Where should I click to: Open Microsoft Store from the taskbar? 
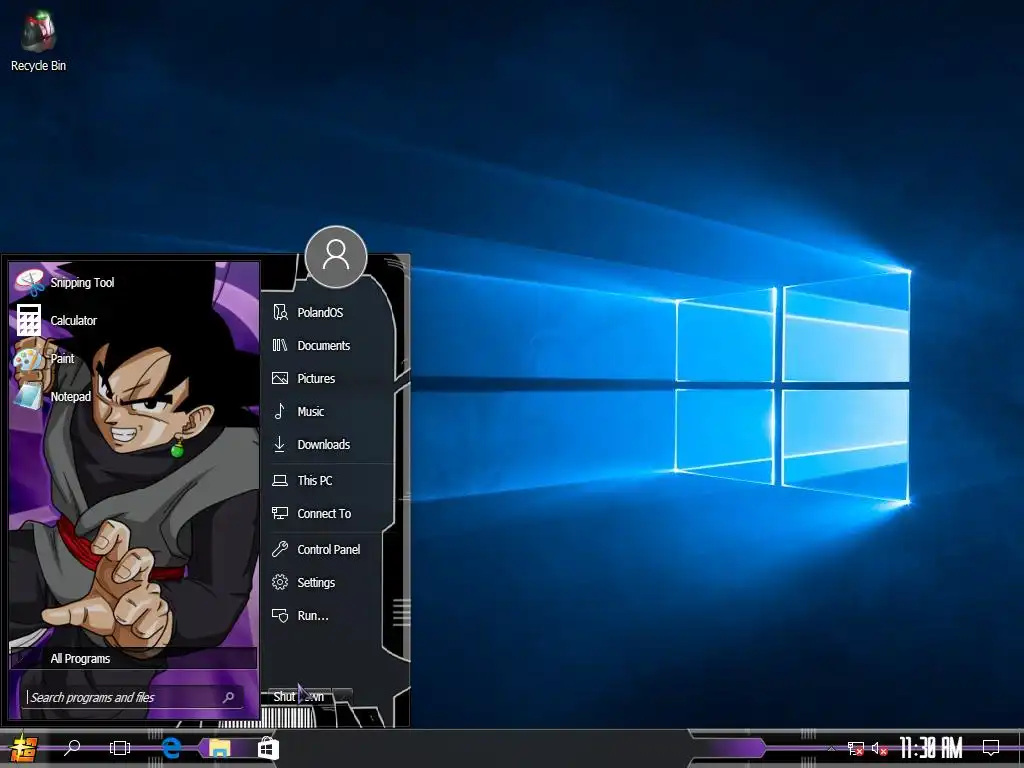tap(268, 748)
